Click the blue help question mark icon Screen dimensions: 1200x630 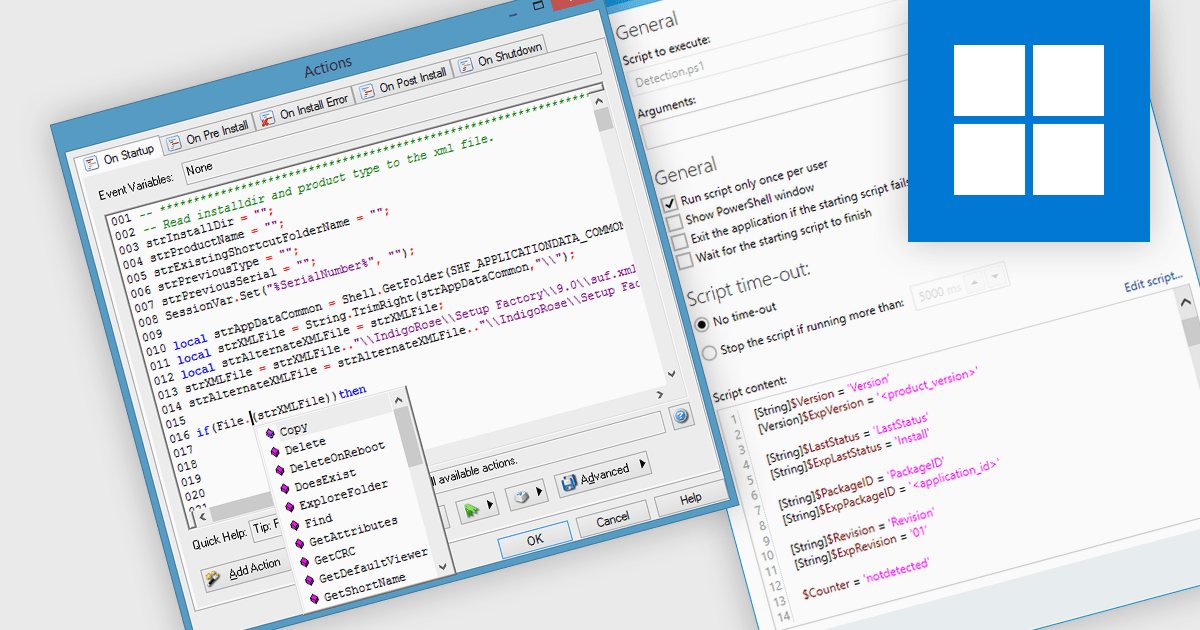click(x=682, y=417)
